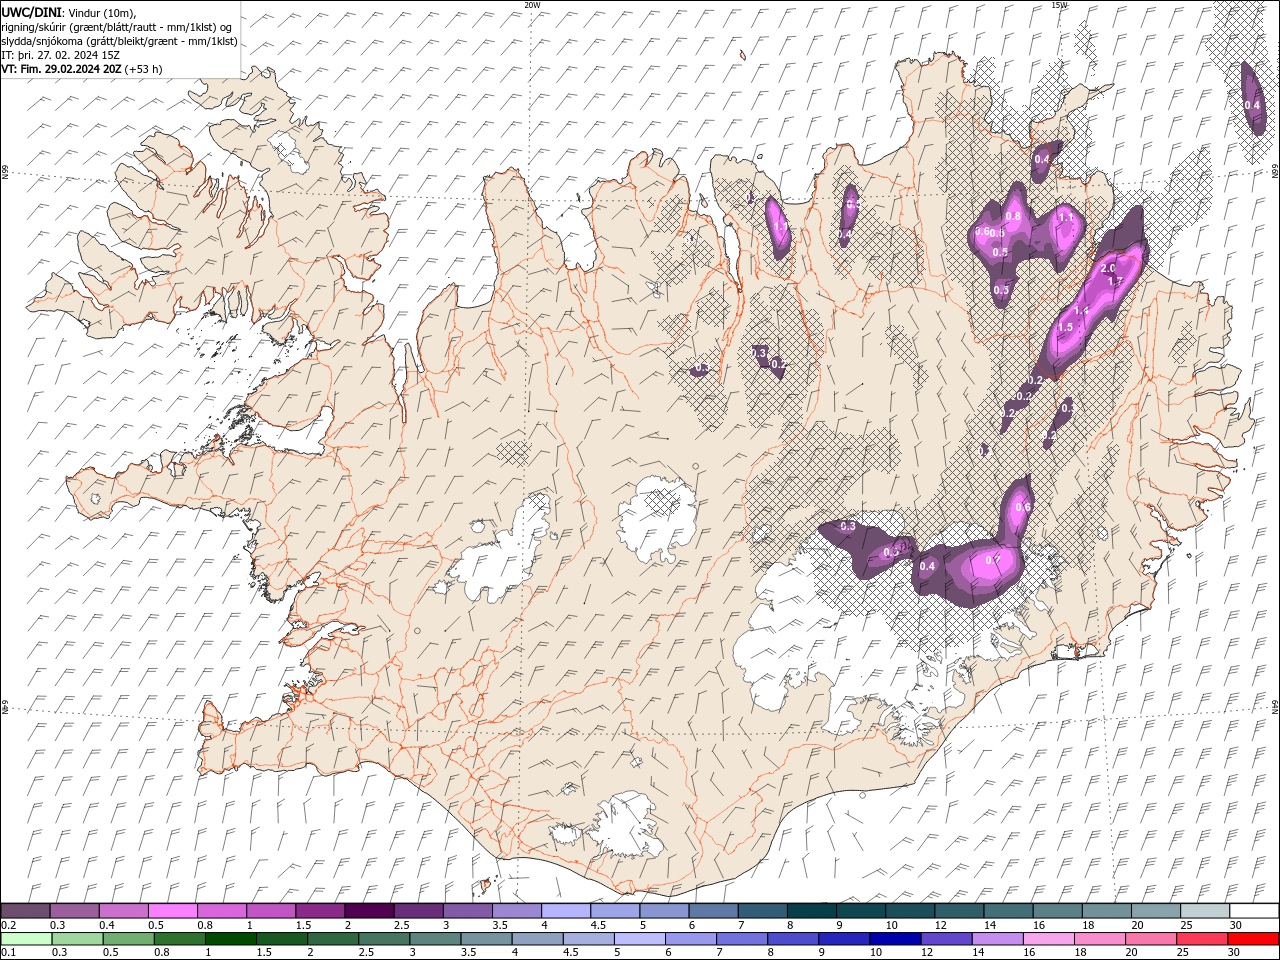Click the '20W' longitude label
Image resolution: width=1280 pixels, height=960 pixels.
[x=532, y=5]
